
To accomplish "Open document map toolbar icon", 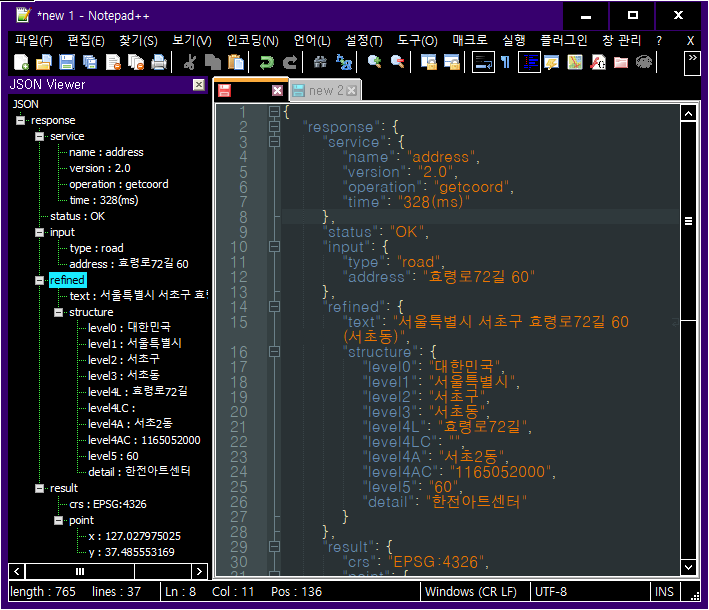I will pos(575,62).
